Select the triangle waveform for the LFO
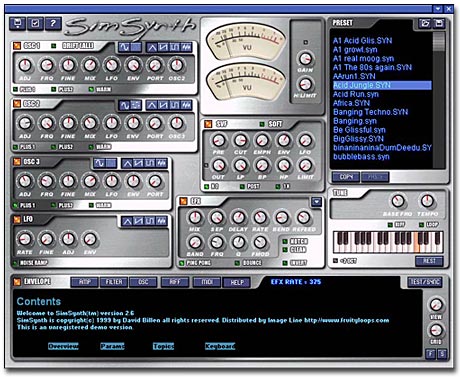This screenshot has height=377, width=460. coord(127,221)
